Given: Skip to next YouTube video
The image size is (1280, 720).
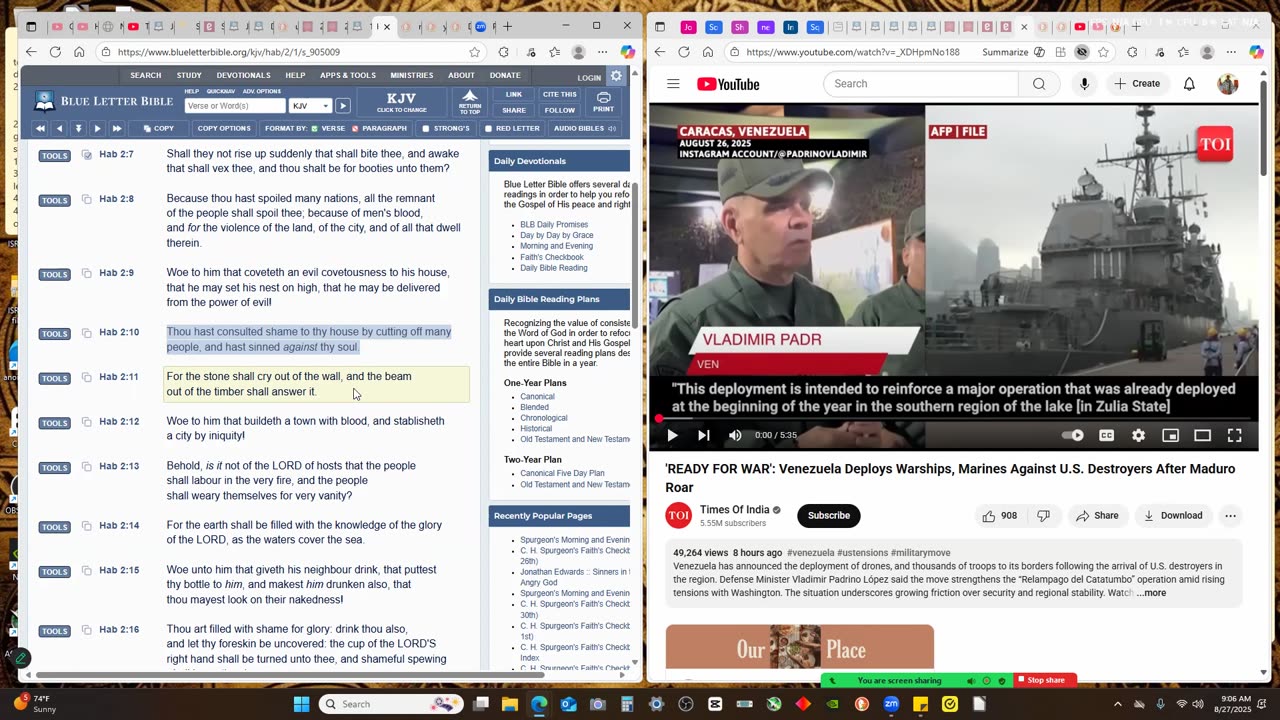Looking at the screenshot, I should (703, 435).
